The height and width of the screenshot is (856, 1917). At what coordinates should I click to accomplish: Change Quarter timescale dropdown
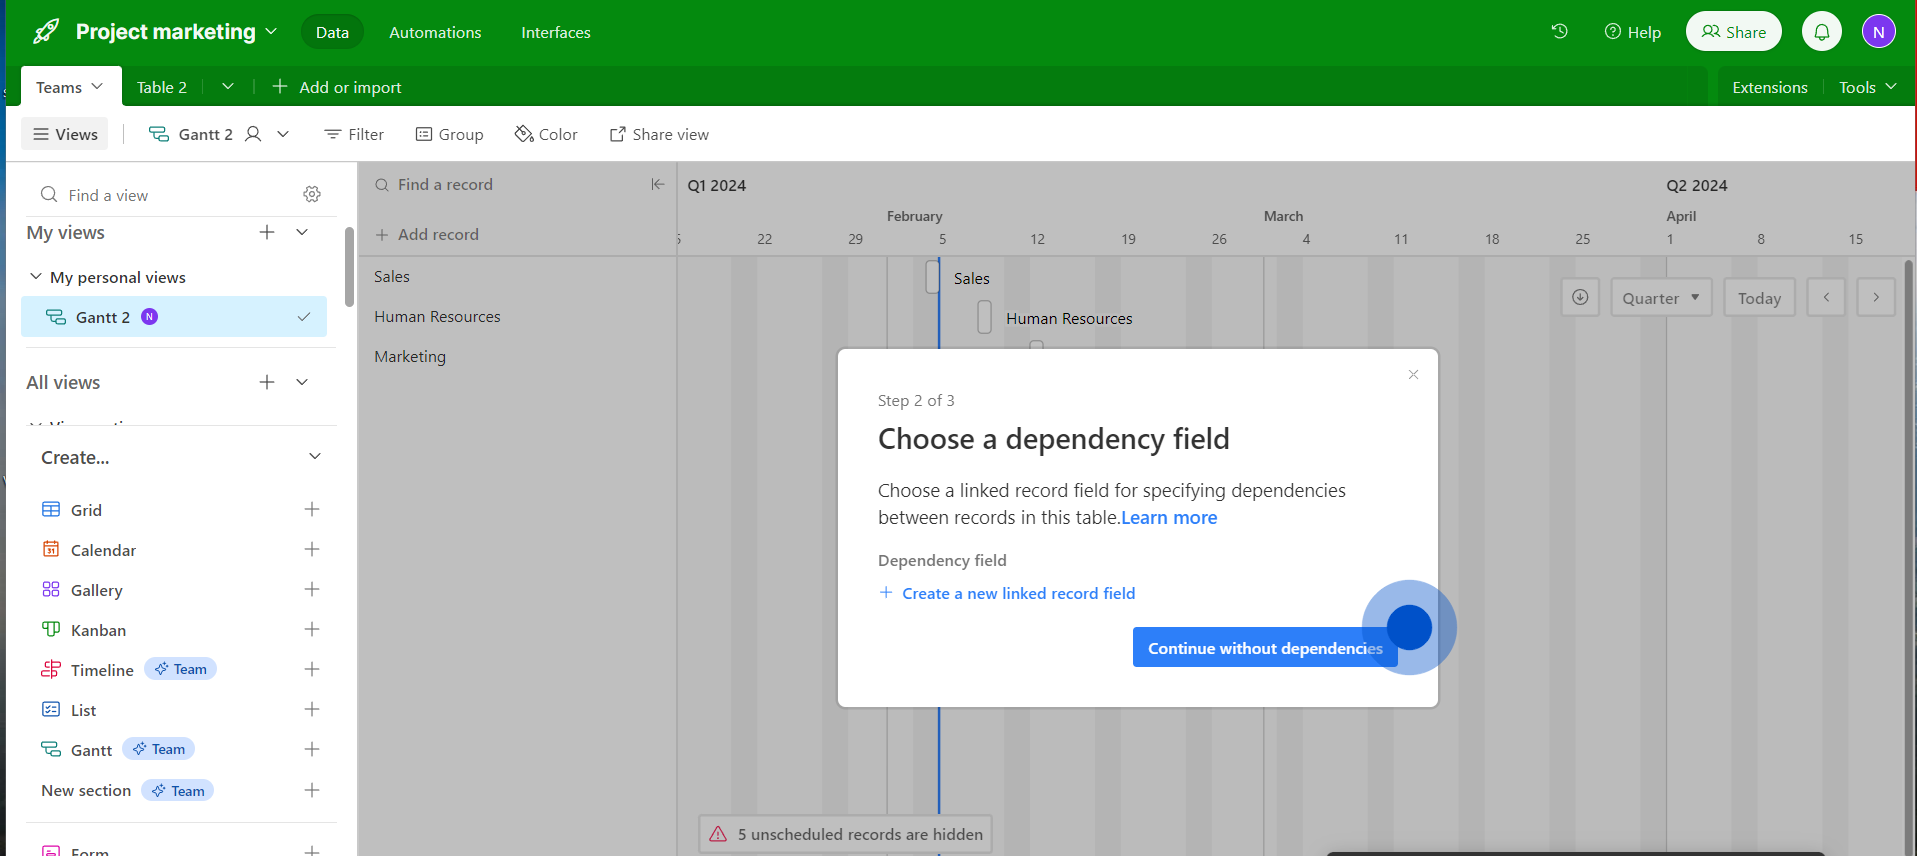pyautogui.click(x=1661, y=297)
